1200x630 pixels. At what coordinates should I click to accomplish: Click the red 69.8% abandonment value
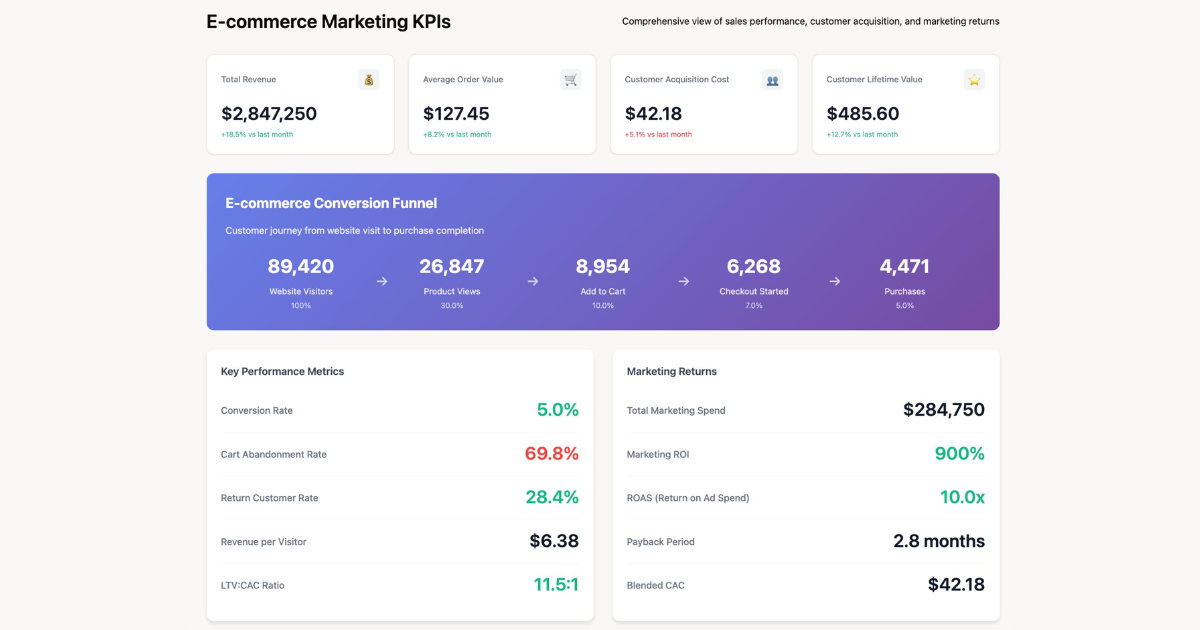click(x=552, y=453)
